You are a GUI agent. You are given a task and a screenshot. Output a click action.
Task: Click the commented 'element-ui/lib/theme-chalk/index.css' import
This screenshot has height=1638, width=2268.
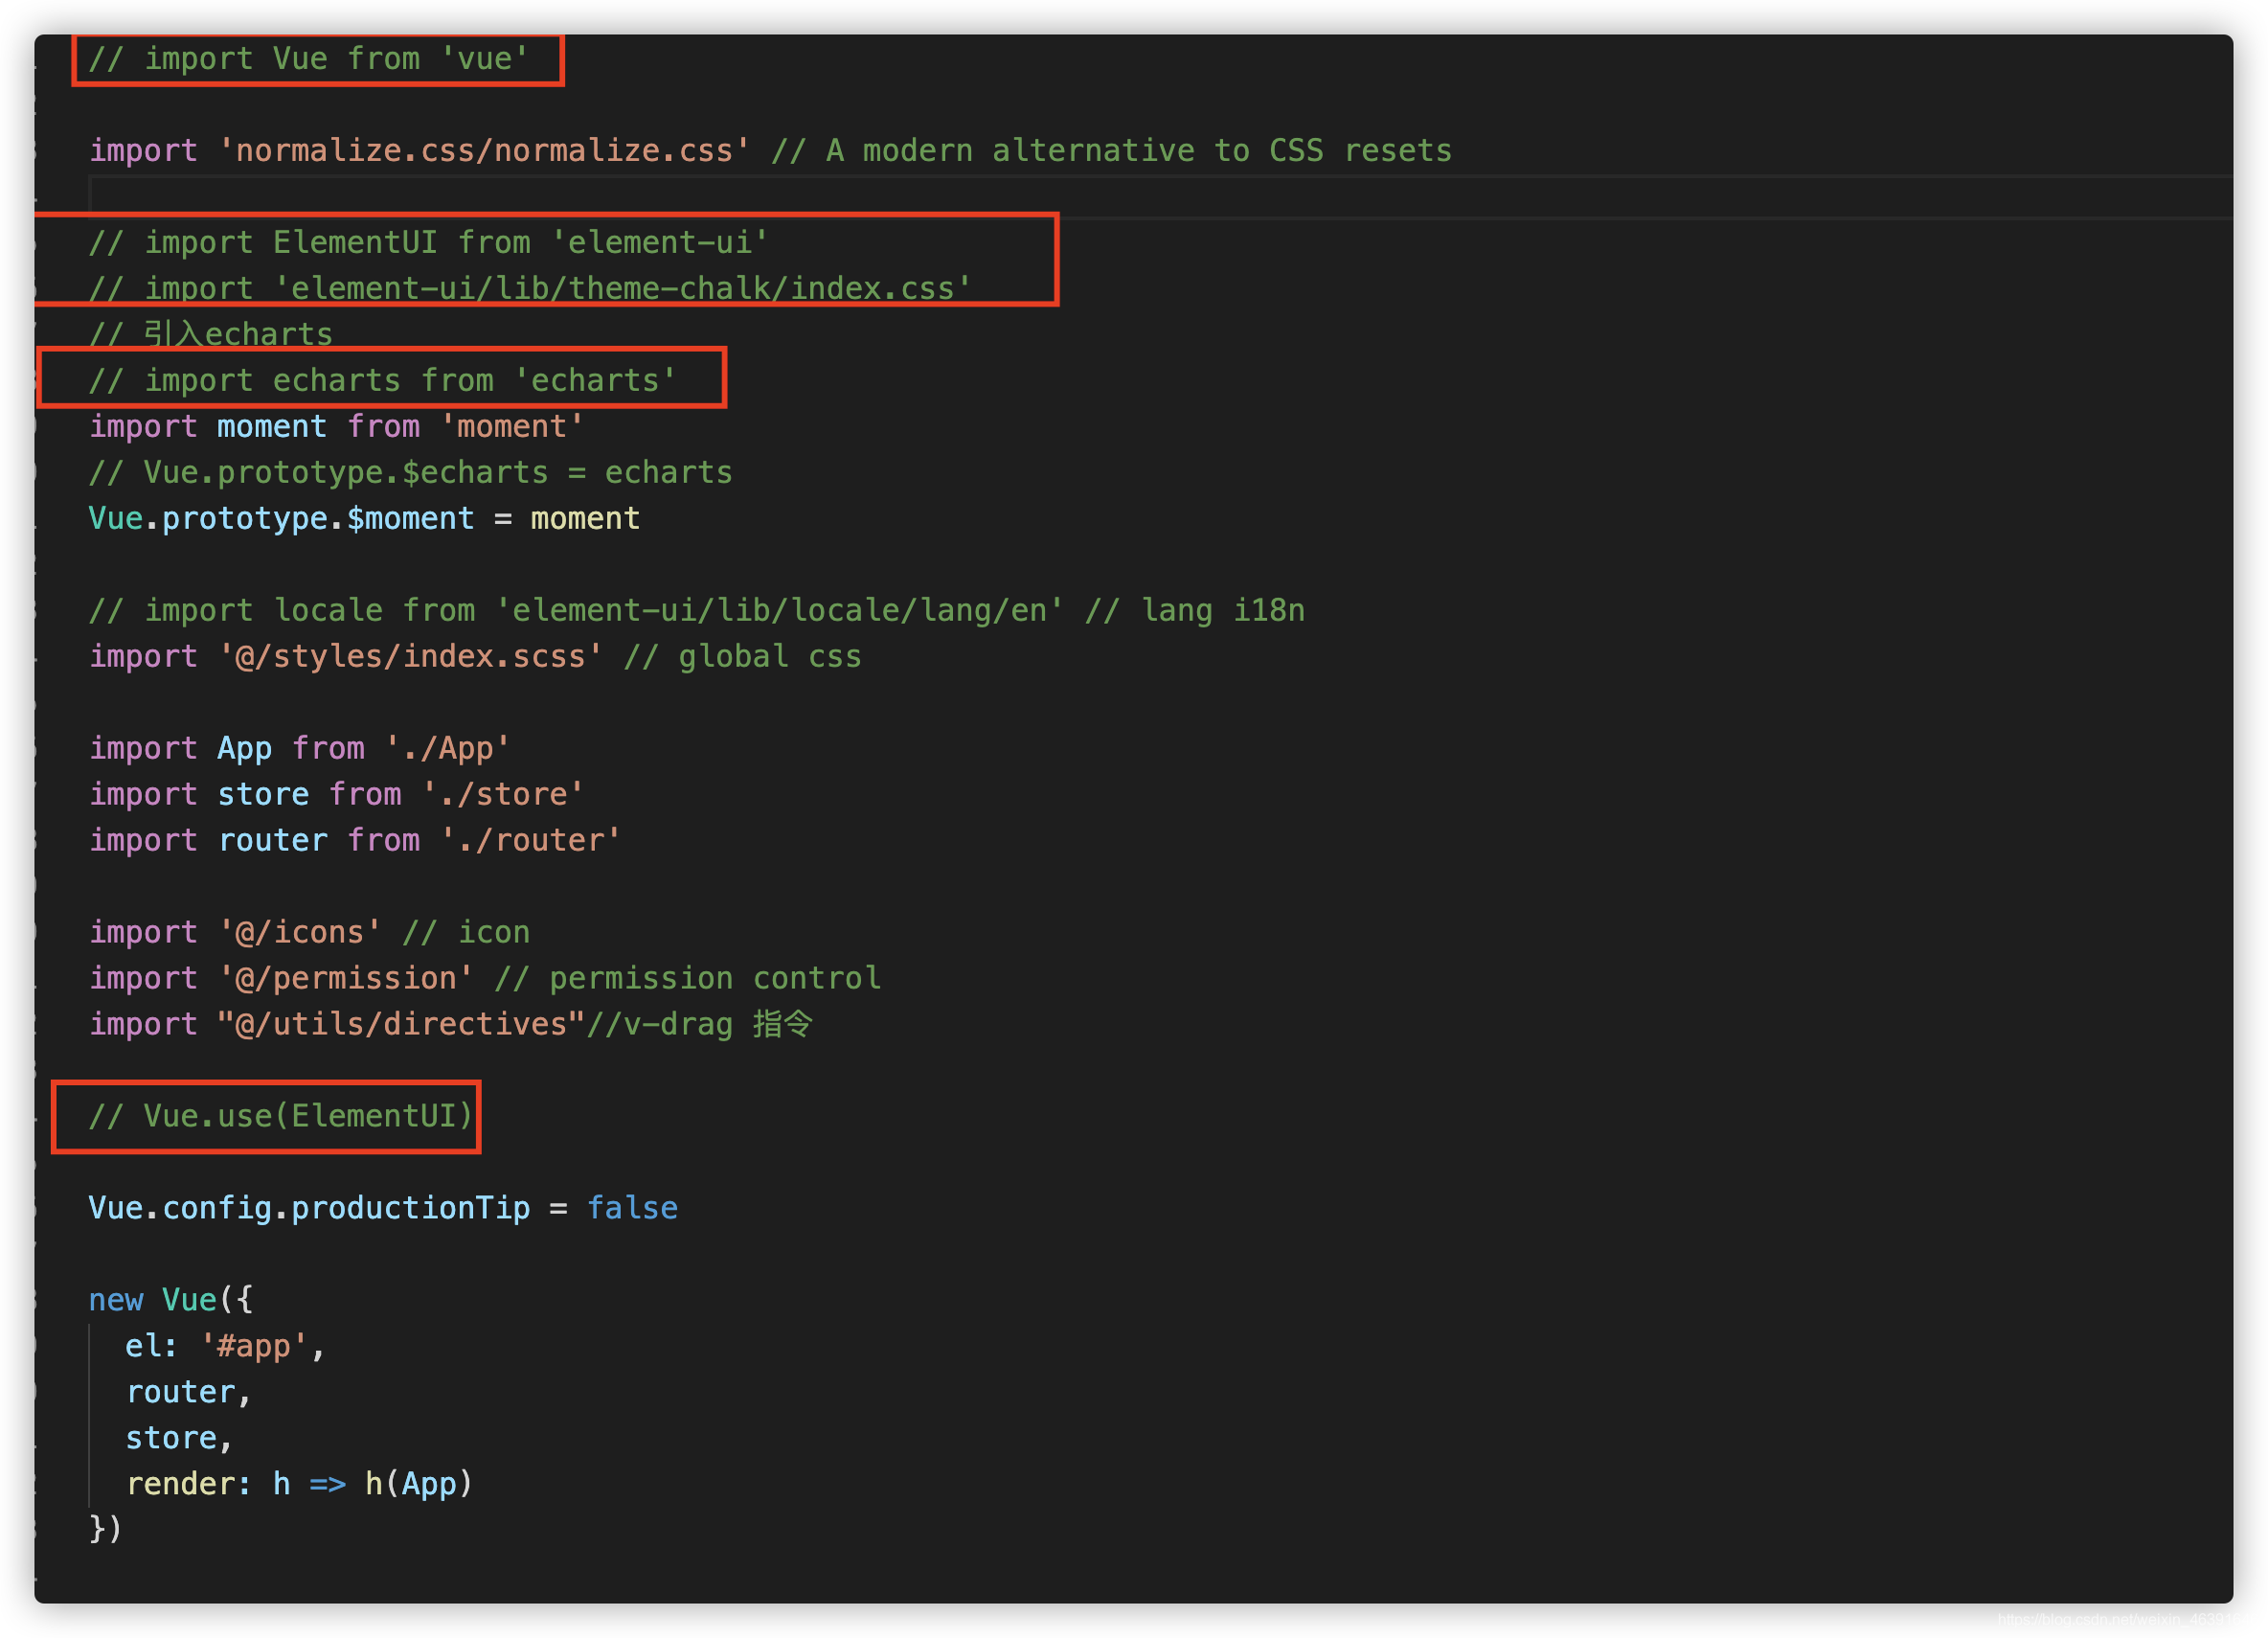click(x=530, y=289)
